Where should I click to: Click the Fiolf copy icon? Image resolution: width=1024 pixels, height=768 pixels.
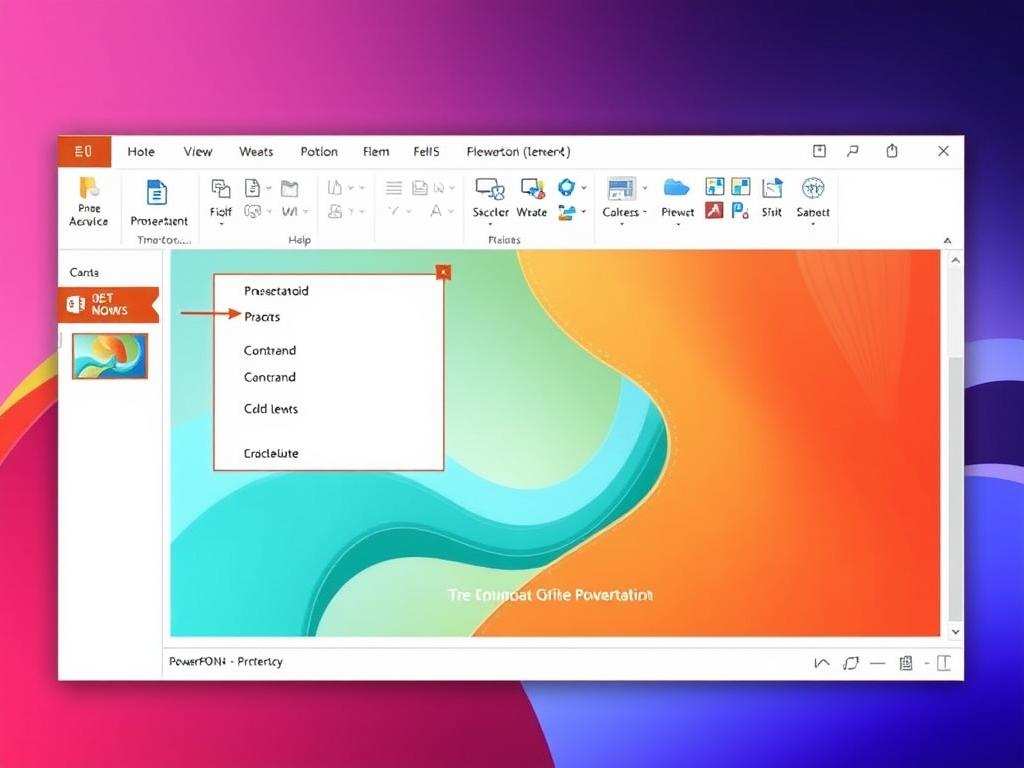coord(221,189)
